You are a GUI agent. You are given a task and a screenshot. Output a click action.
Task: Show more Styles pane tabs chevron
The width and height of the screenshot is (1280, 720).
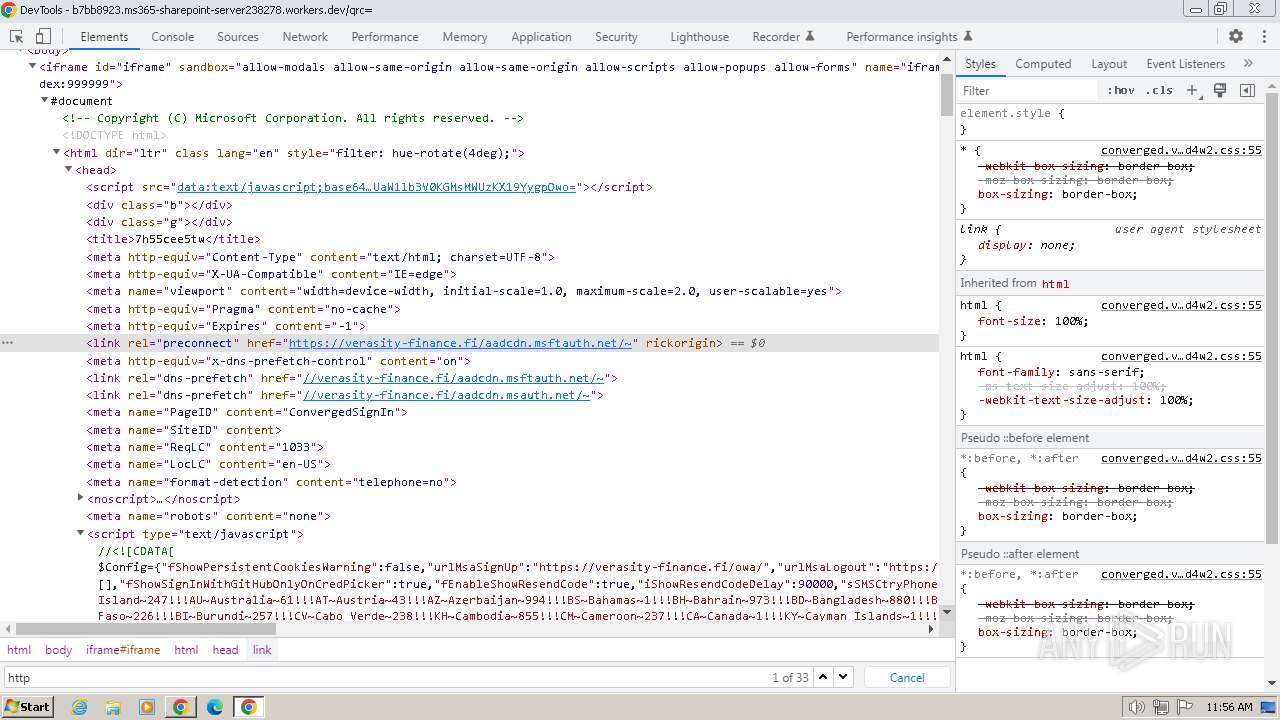(x=1248, y=63)
